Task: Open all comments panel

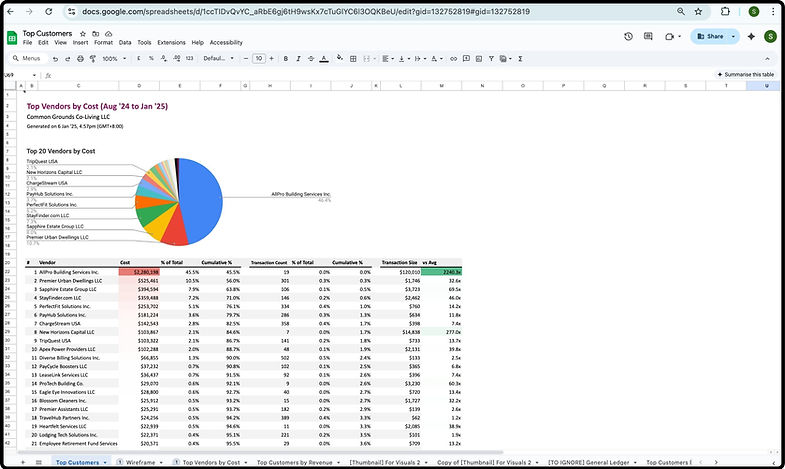Action: pos(648,36)
